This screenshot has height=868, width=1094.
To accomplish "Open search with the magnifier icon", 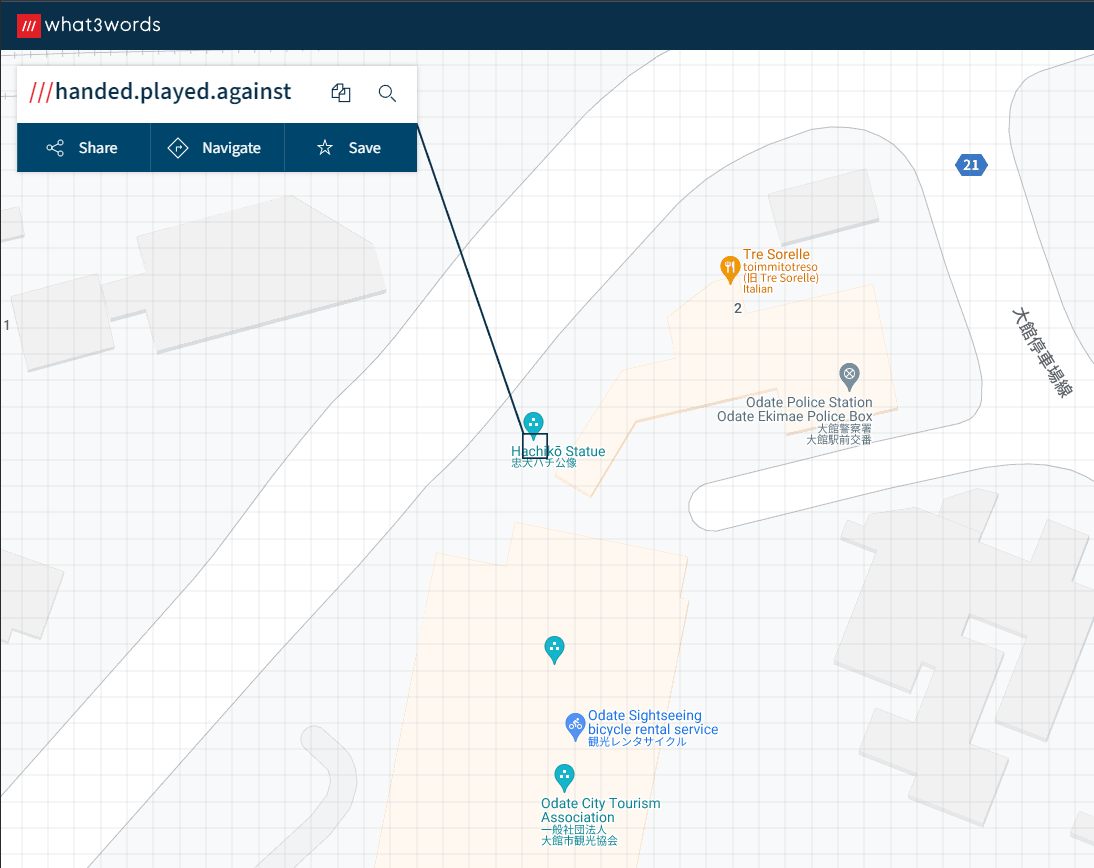I will click(387, 93).
